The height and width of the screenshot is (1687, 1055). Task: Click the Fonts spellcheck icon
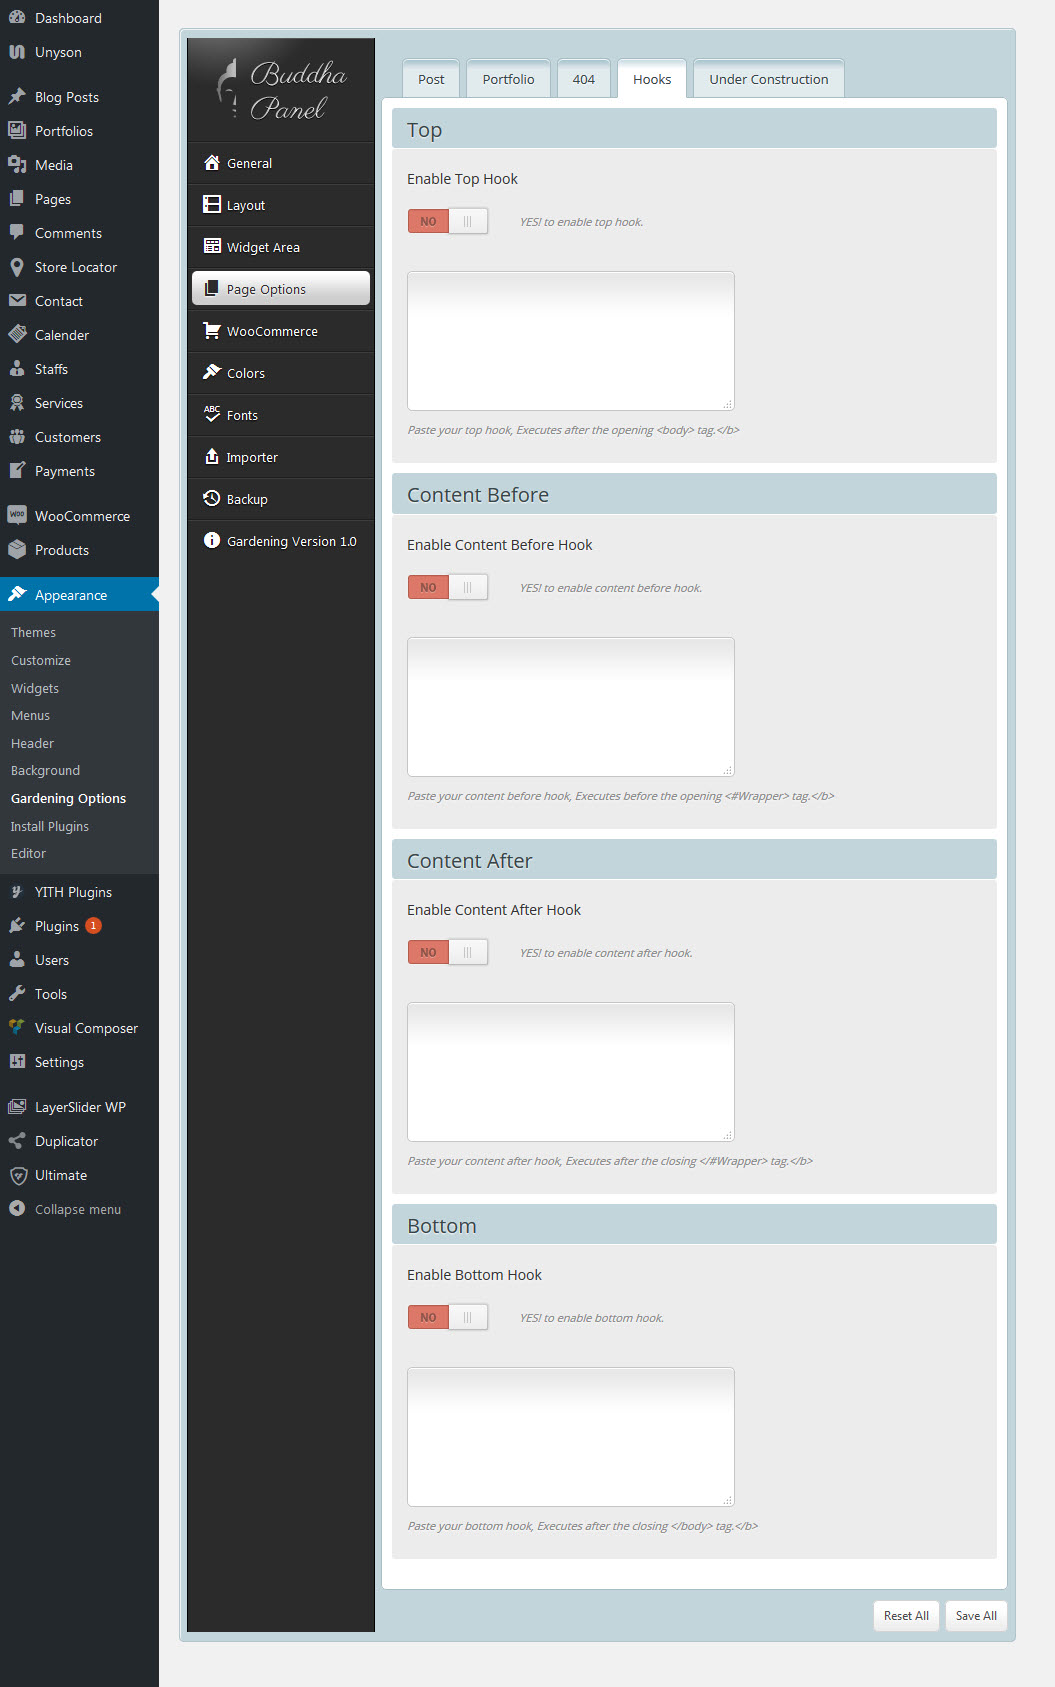coord(212,414)
